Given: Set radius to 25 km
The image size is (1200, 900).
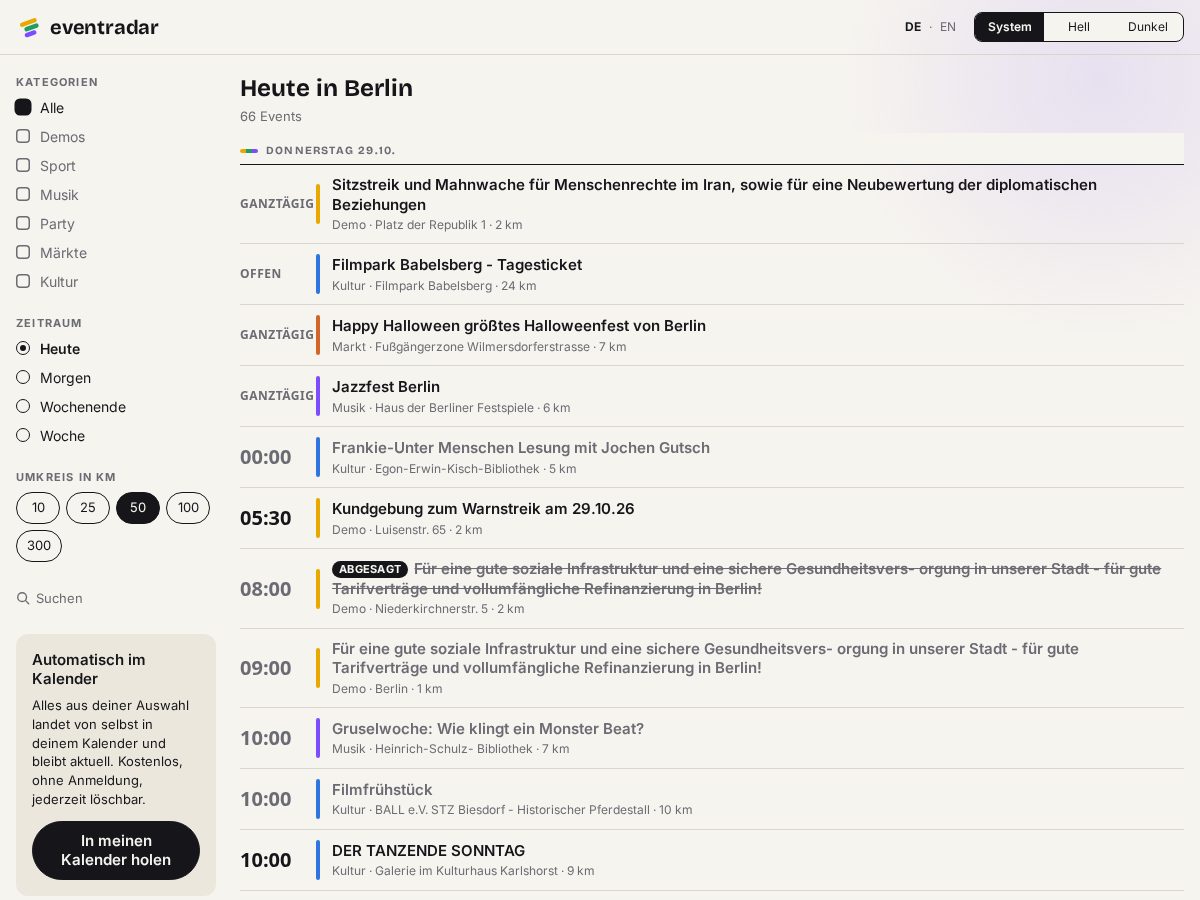Looking at the screenshot, I should (x=88, y=508).
